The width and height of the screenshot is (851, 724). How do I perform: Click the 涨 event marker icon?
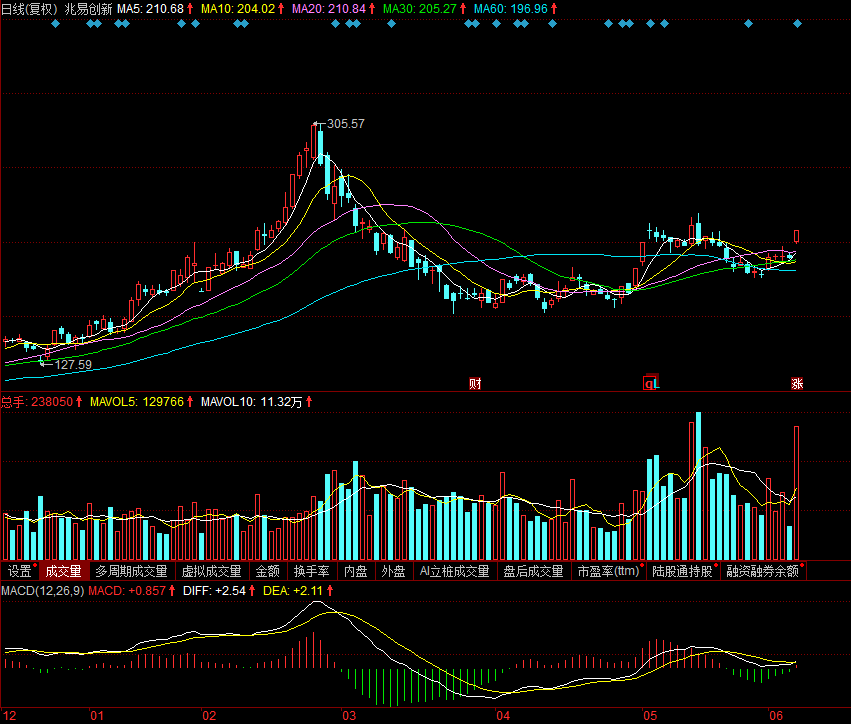(797, 383)
